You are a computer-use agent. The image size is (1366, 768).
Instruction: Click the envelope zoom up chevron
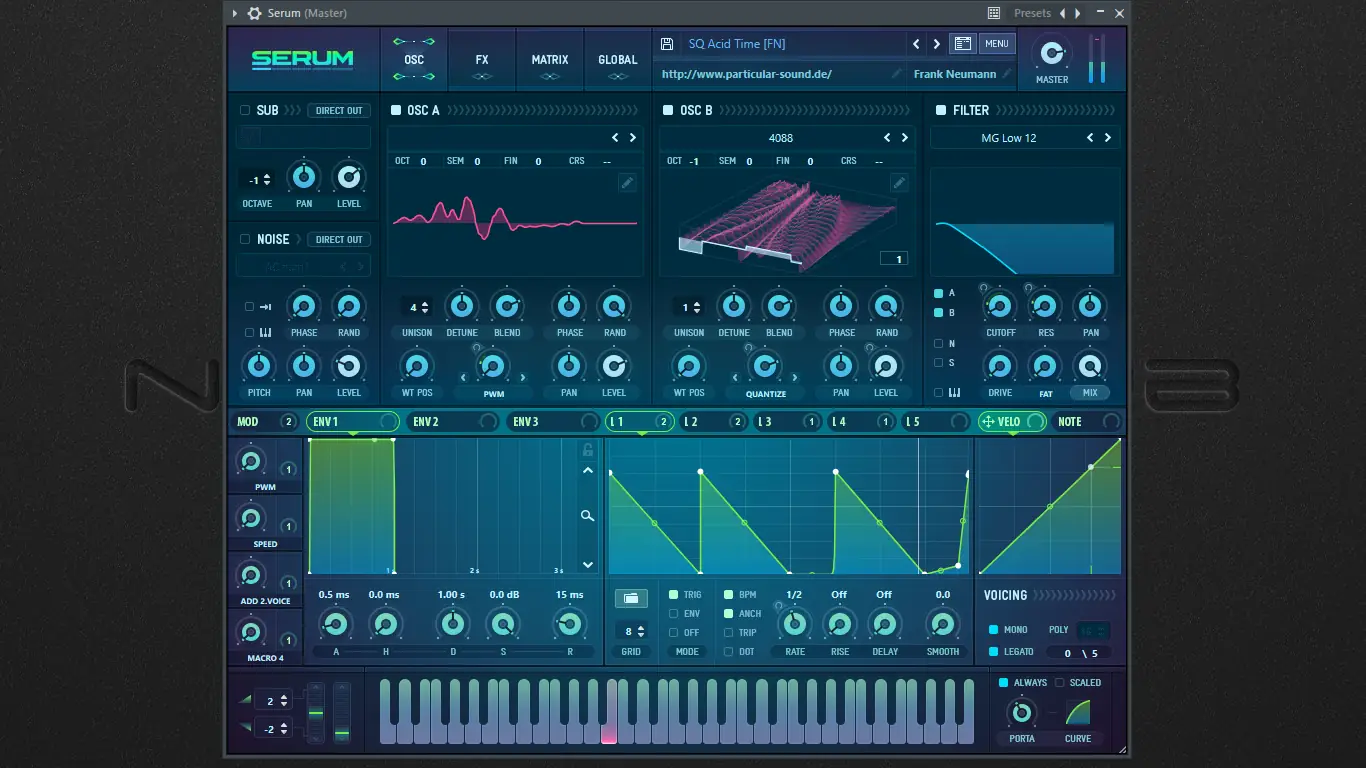pyautogui.click(x=588, y=471)
